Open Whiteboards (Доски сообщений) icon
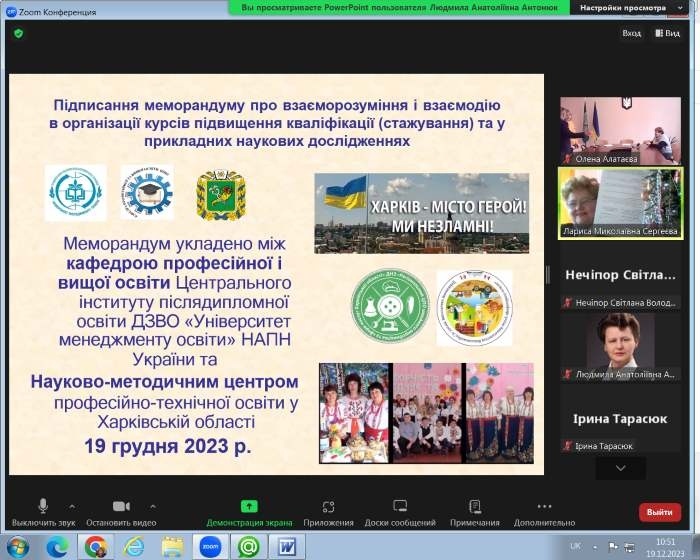This screenshot has width=700, height=560. click(x=400, y=507)
